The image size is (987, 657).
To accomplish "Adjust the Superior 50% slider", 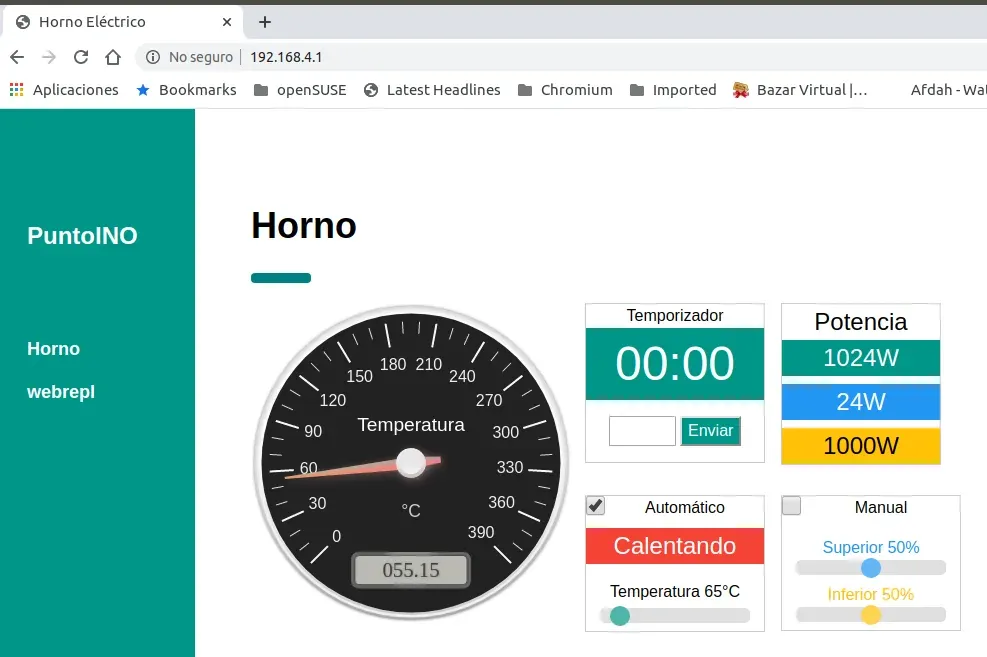I will tap(871, 568).
